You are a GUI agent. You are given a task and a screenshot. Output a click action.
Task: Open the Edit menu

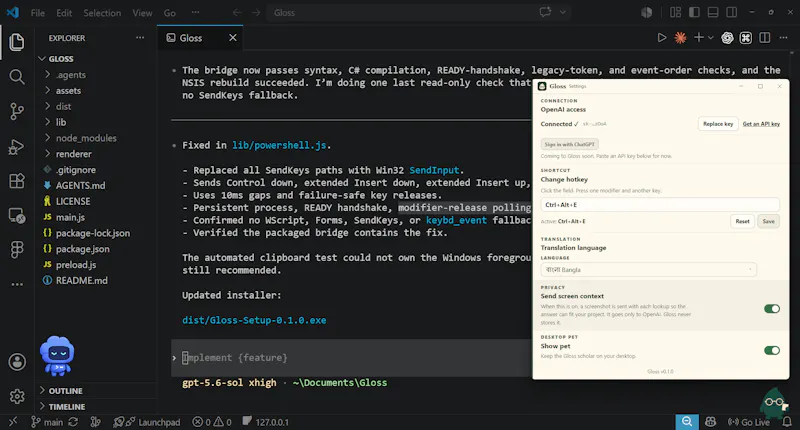click(64, 13)
